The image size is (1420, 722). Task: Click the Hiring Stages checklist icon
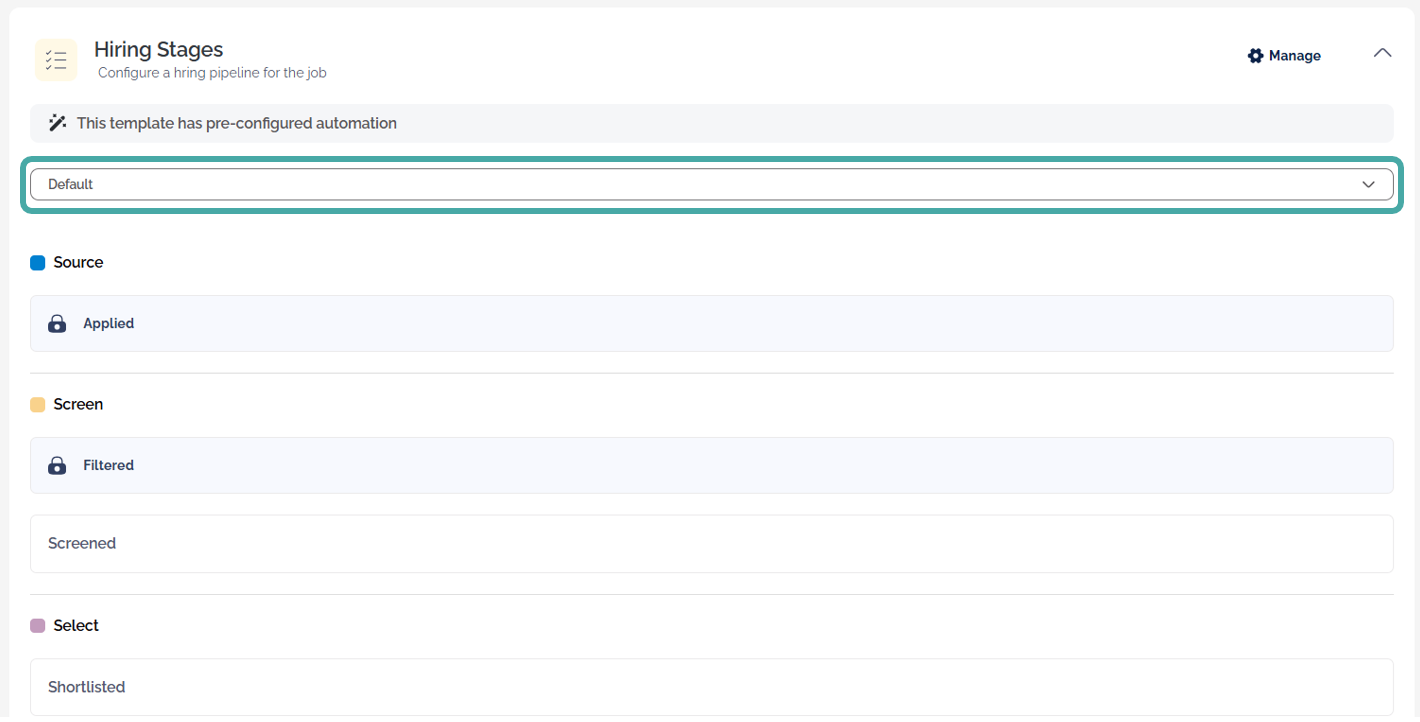coord(56,60)
